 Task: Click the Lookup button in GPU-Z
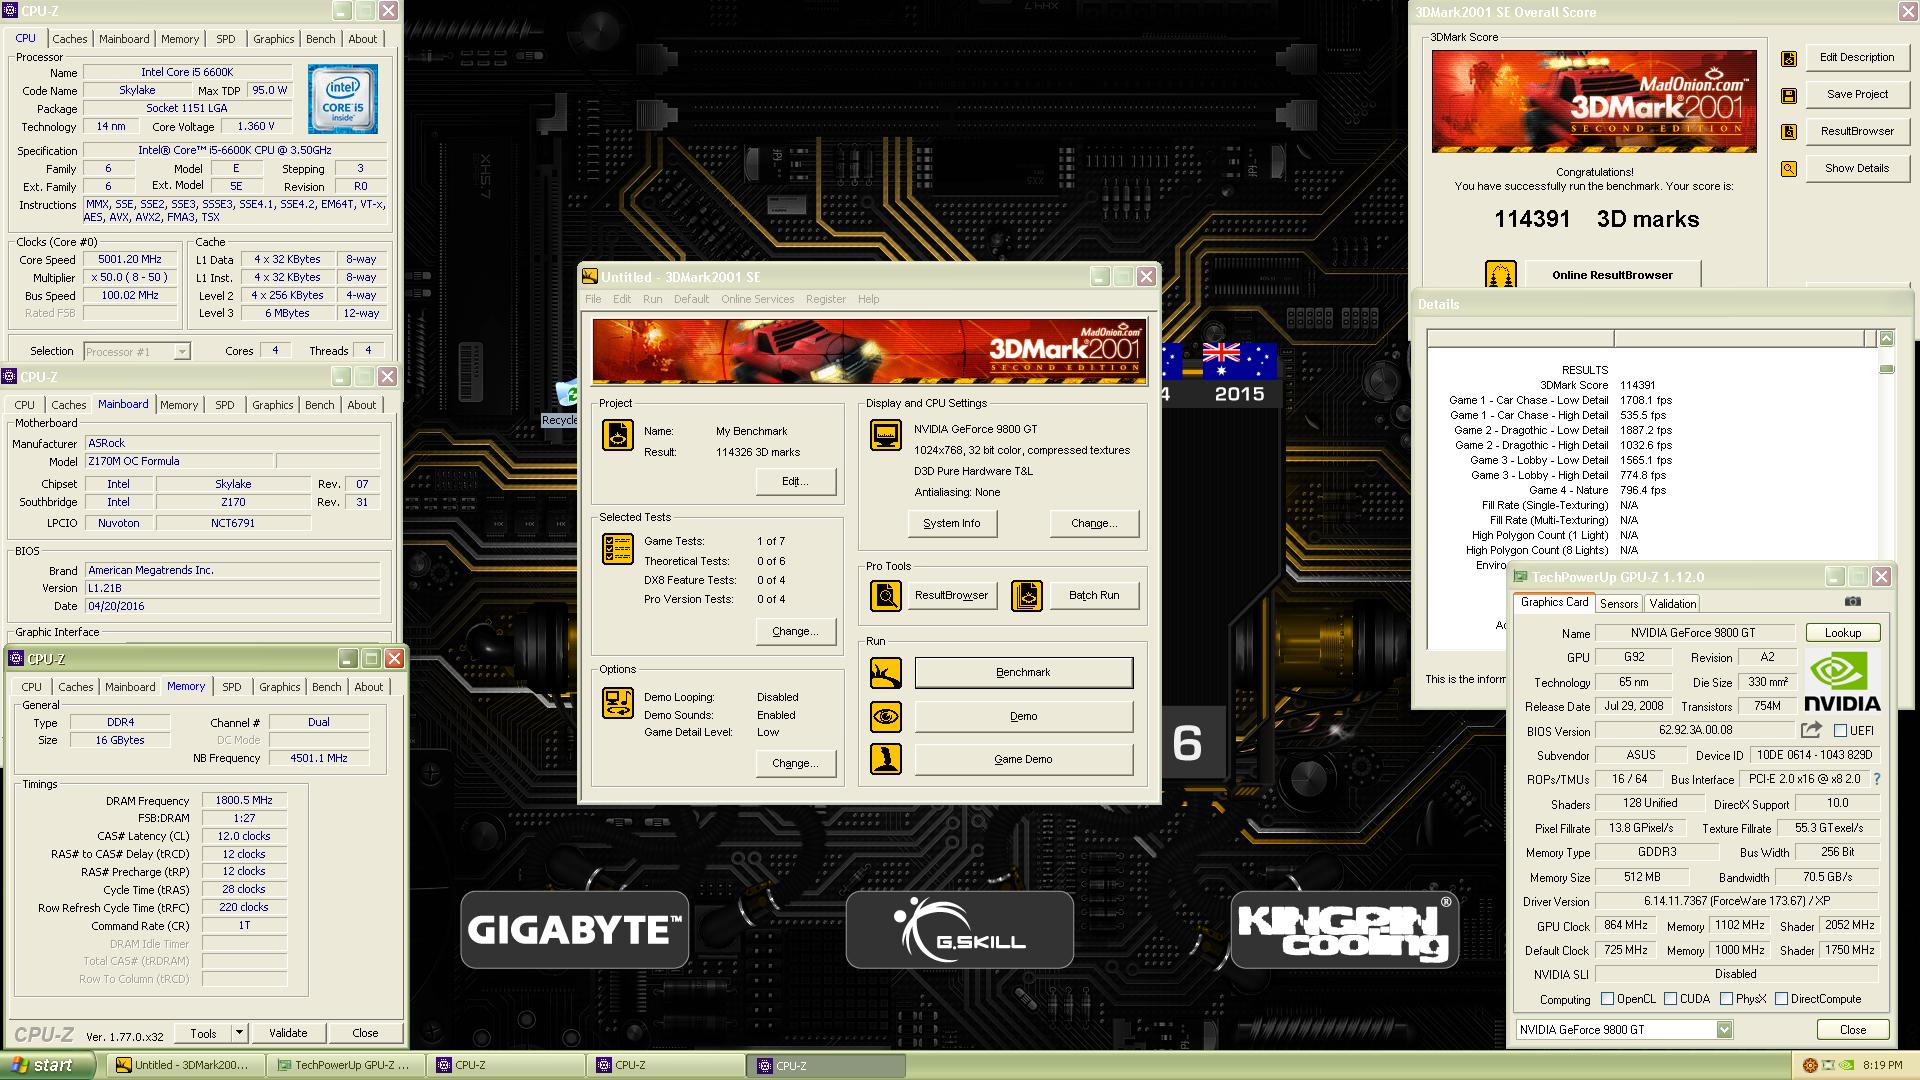(1843, 633)
